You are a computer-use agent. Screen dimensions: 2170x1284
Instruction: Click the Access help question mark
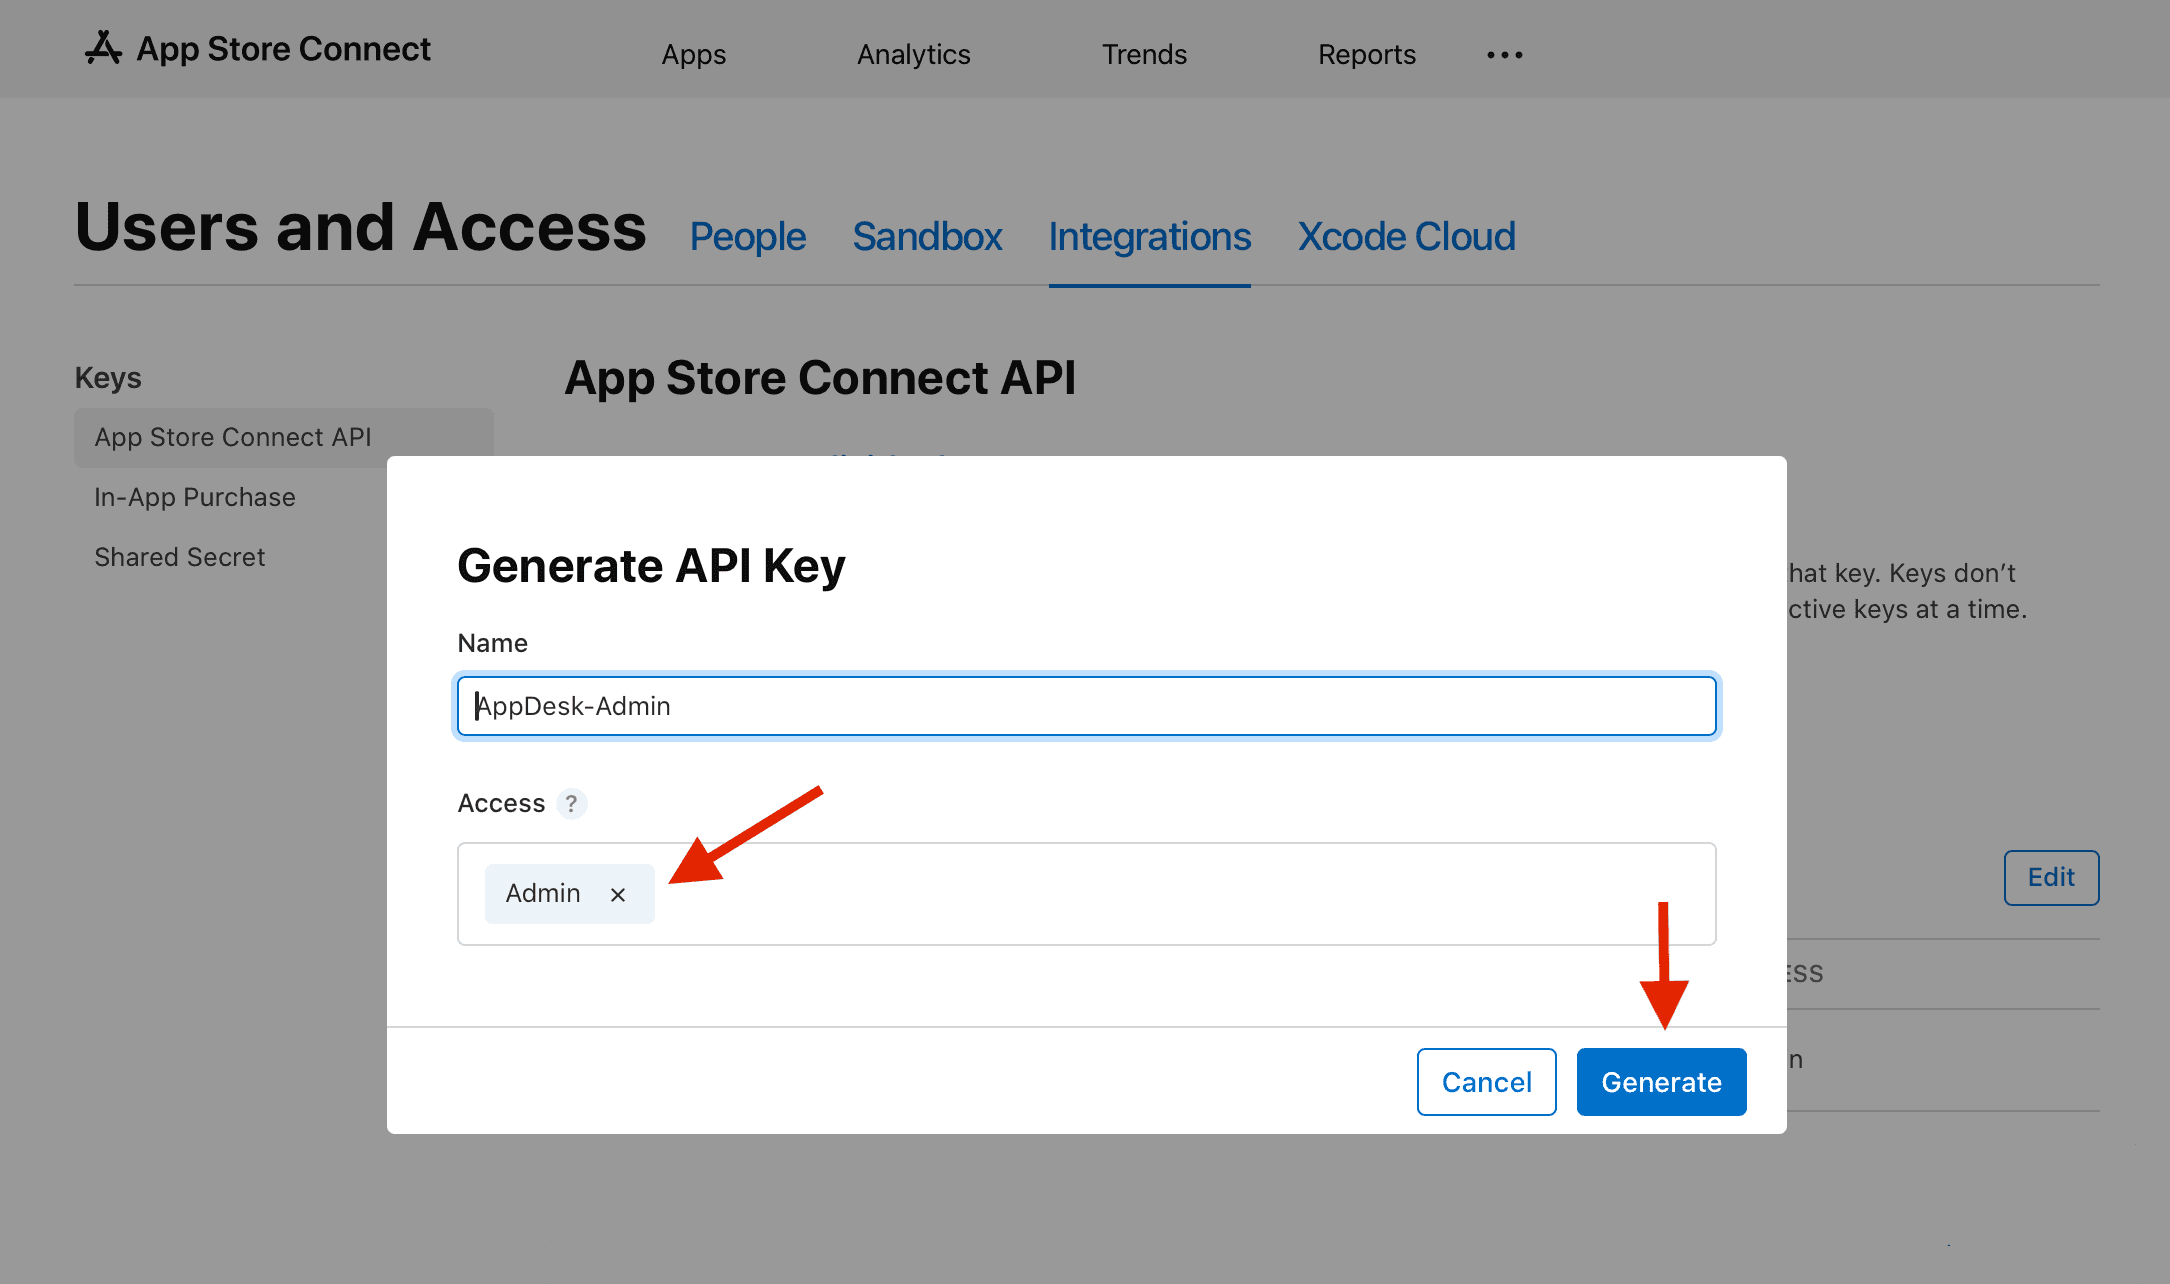(x=571, y=803)
